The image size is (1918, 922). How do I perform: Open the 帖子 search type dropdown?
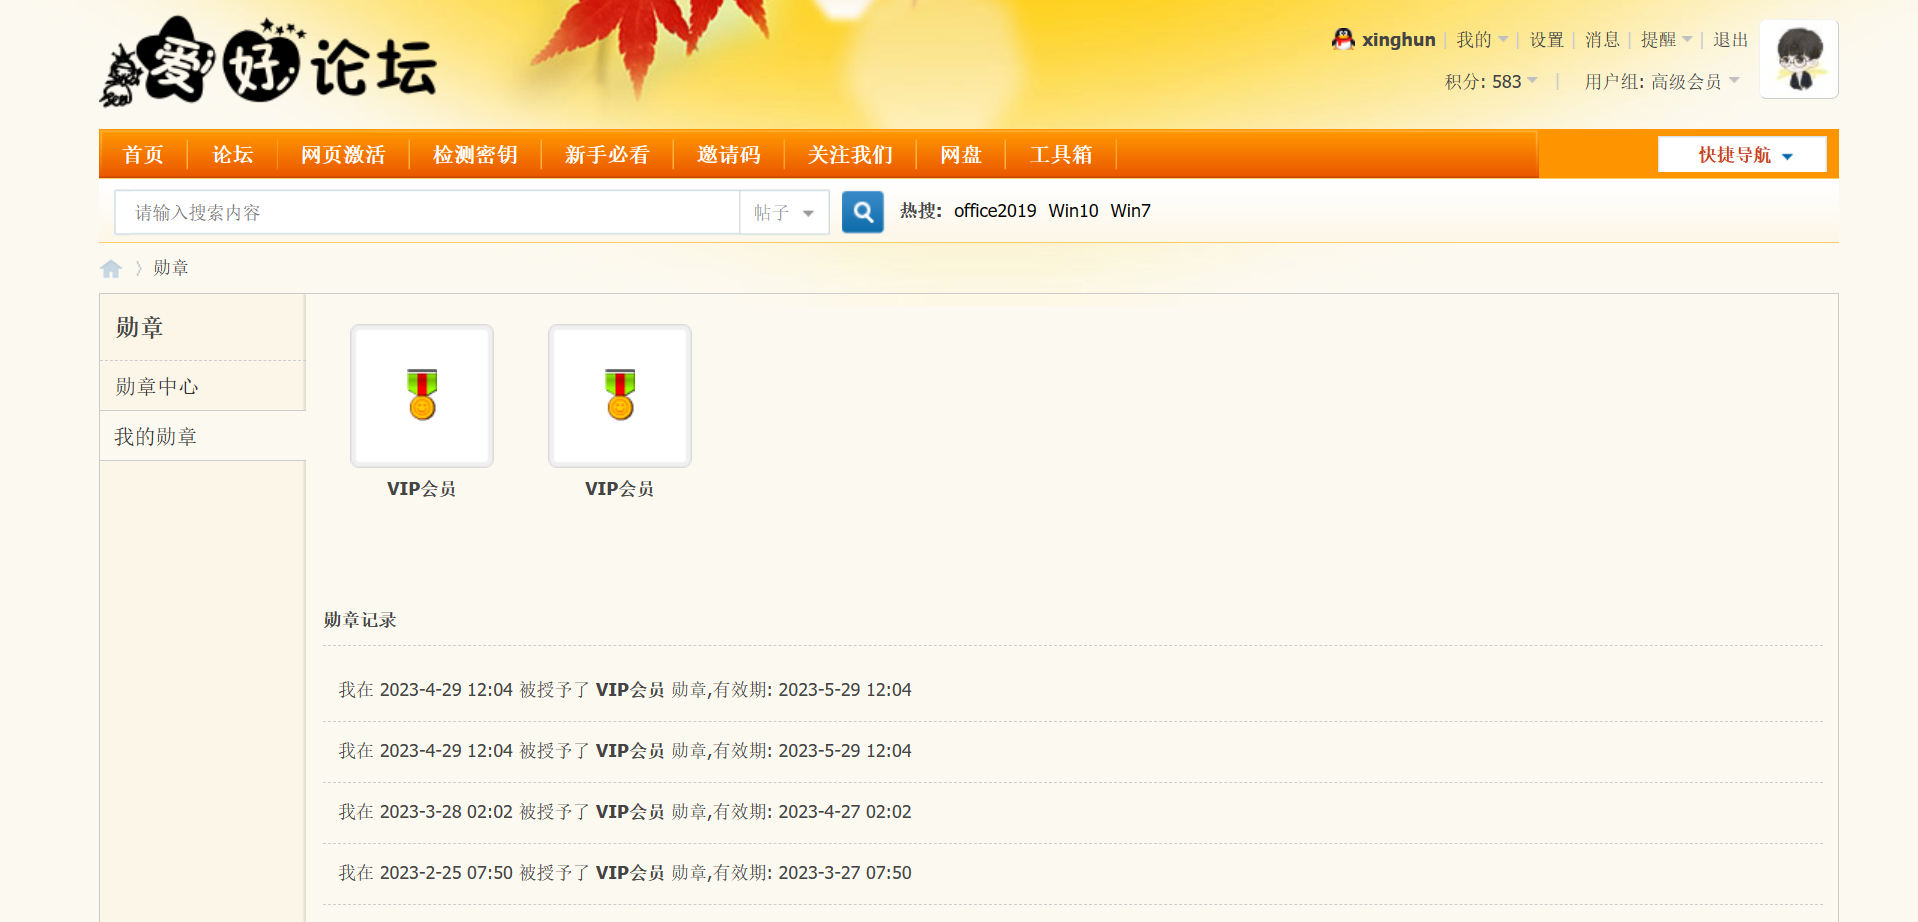pyautogui.click(x=784, y=212)
